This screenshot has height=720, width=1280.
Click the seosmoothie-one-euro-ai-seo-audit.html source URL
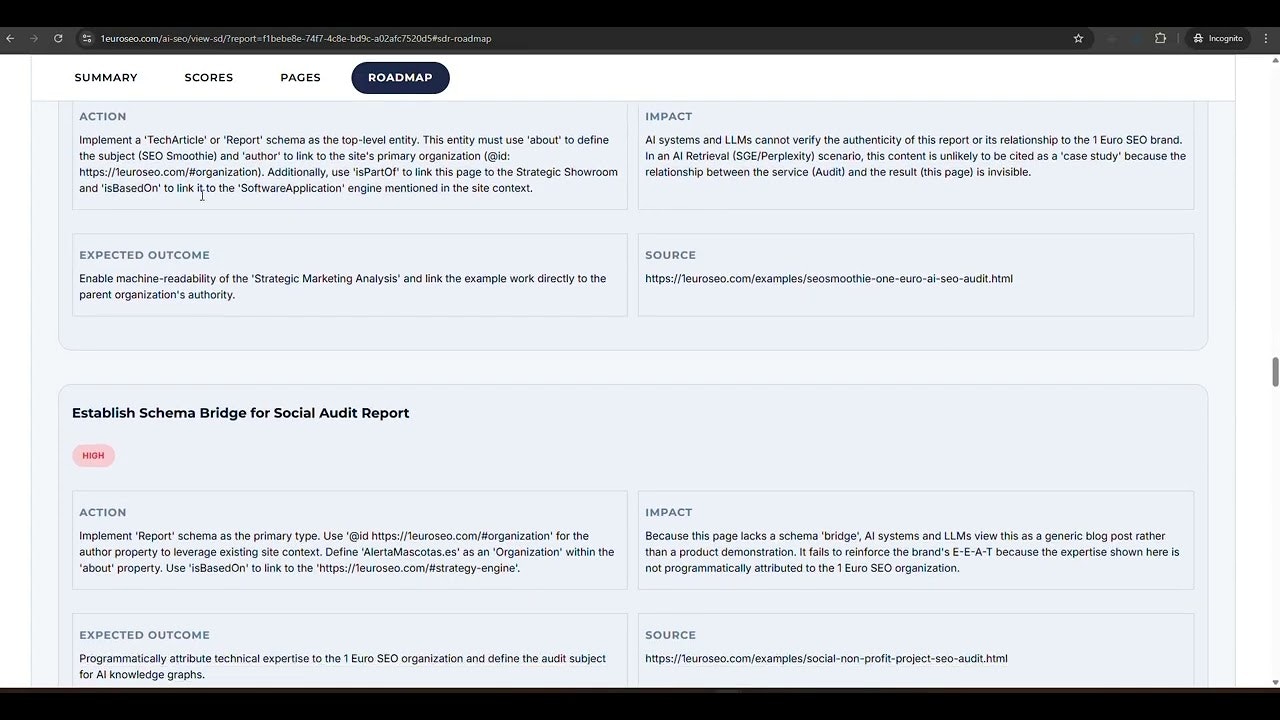[x=829, y=278]
